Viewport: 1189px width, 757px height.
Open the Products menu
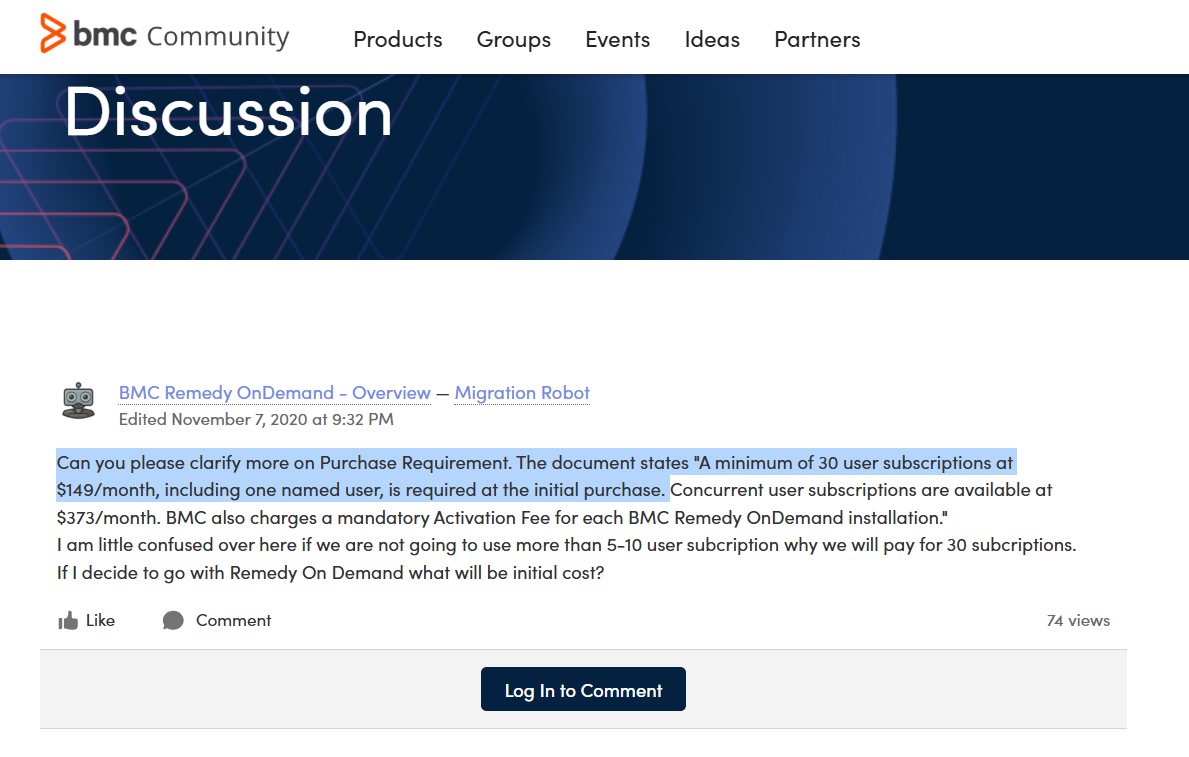point(397,40)
